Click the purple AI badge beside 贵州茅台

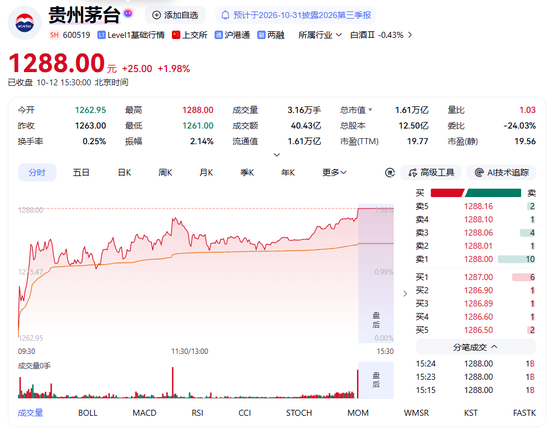point(128,13)
